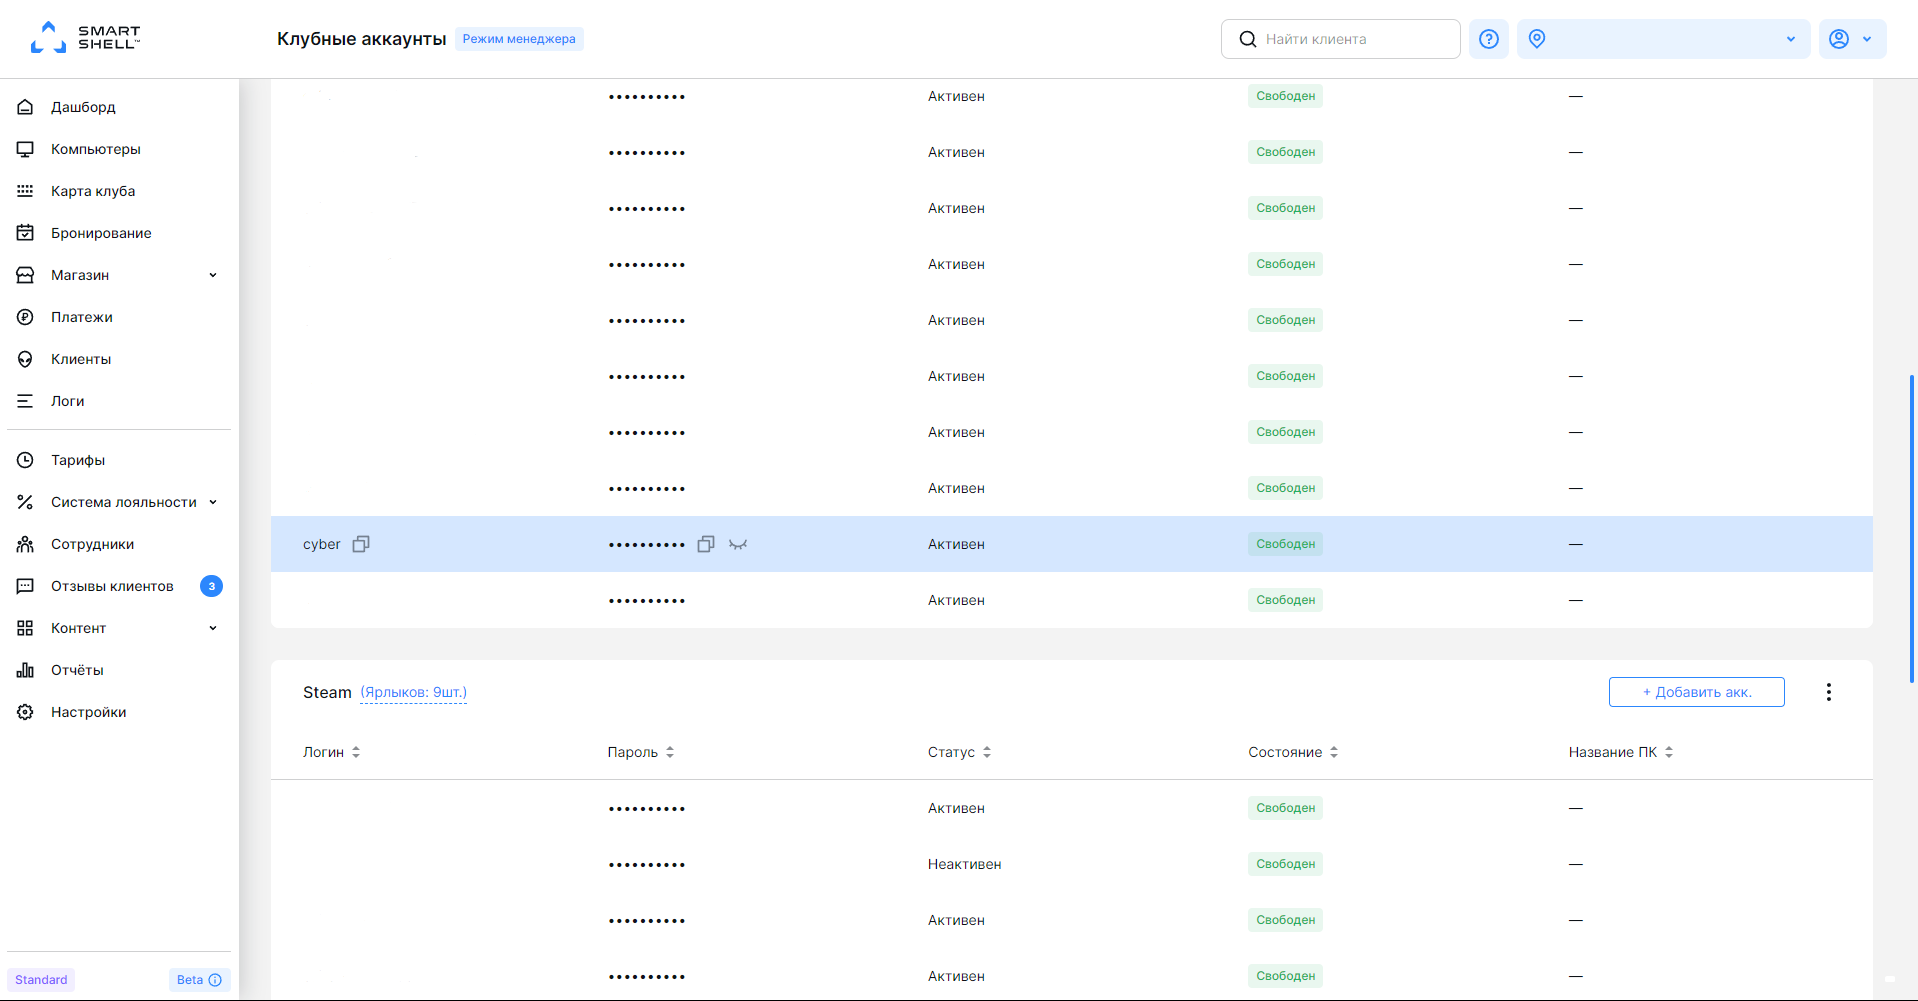
Task: Click the Тарифы clock icon
Action: coord(25,460)
